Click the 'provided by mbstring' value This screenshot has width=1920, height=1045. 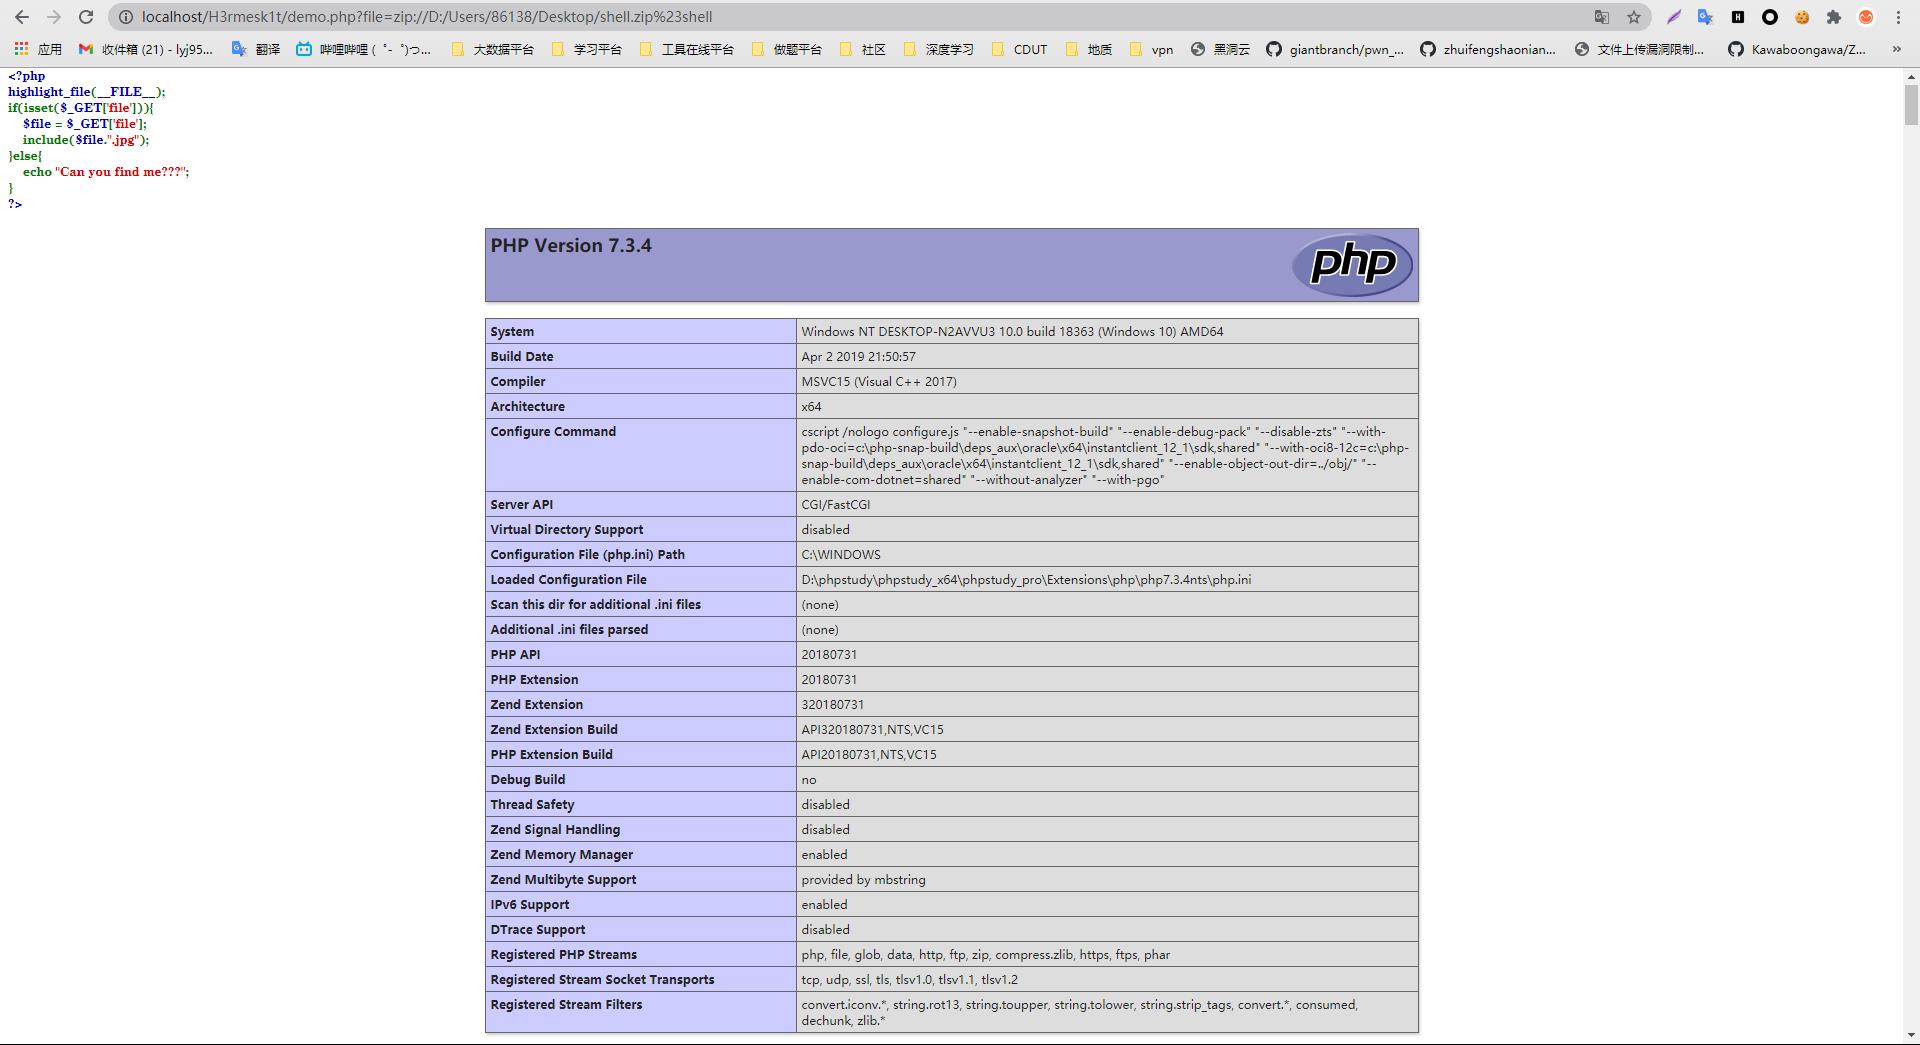pos(863,880)
